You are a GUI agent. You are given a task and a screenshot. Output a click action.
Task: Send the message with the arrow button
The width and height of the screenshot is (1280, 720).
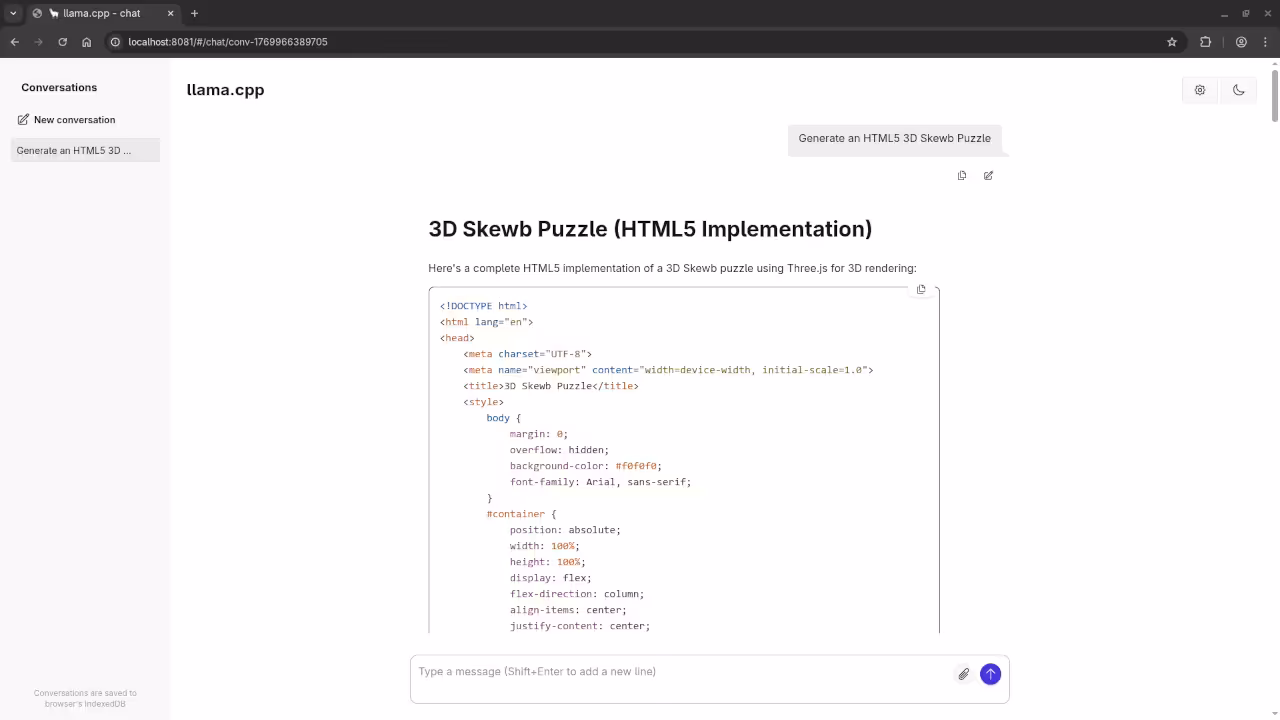[x=990, y=673]
